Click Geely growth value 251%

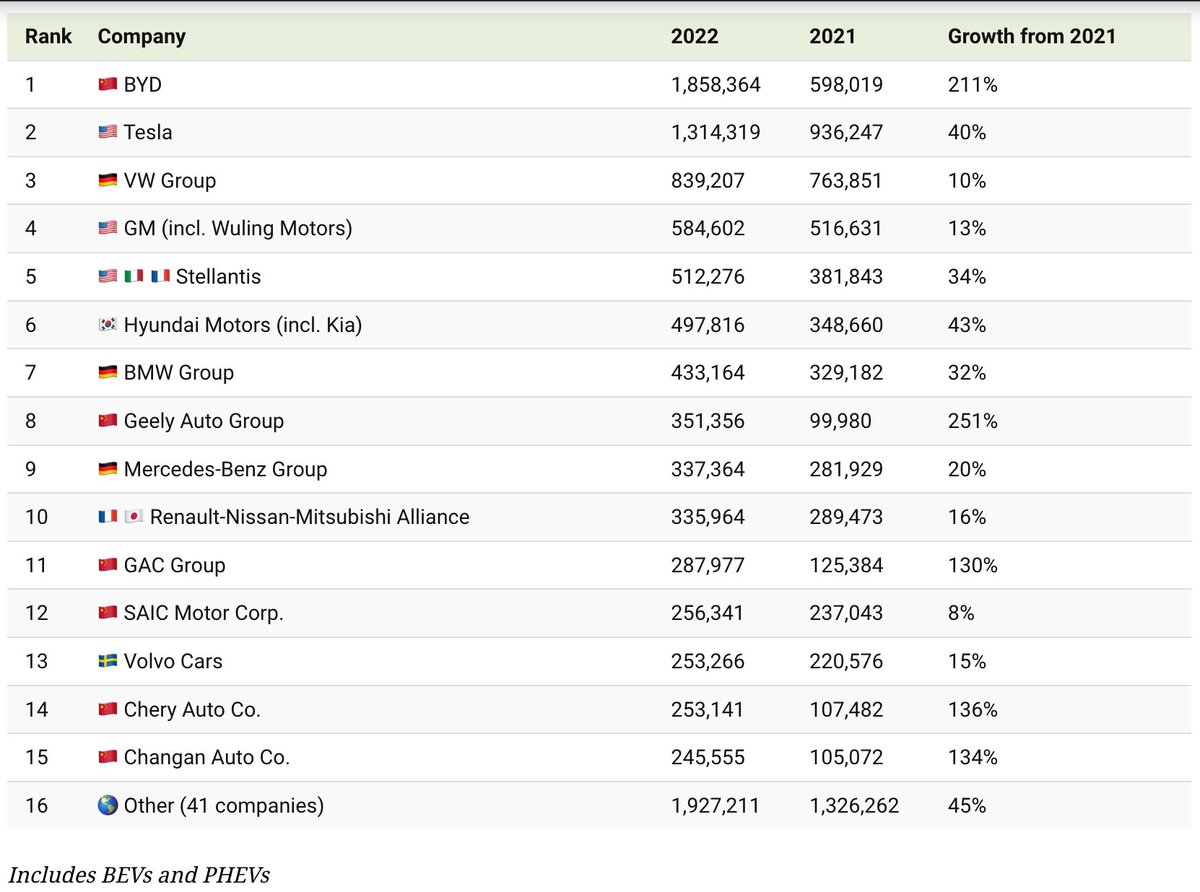(x=972, y=421)
